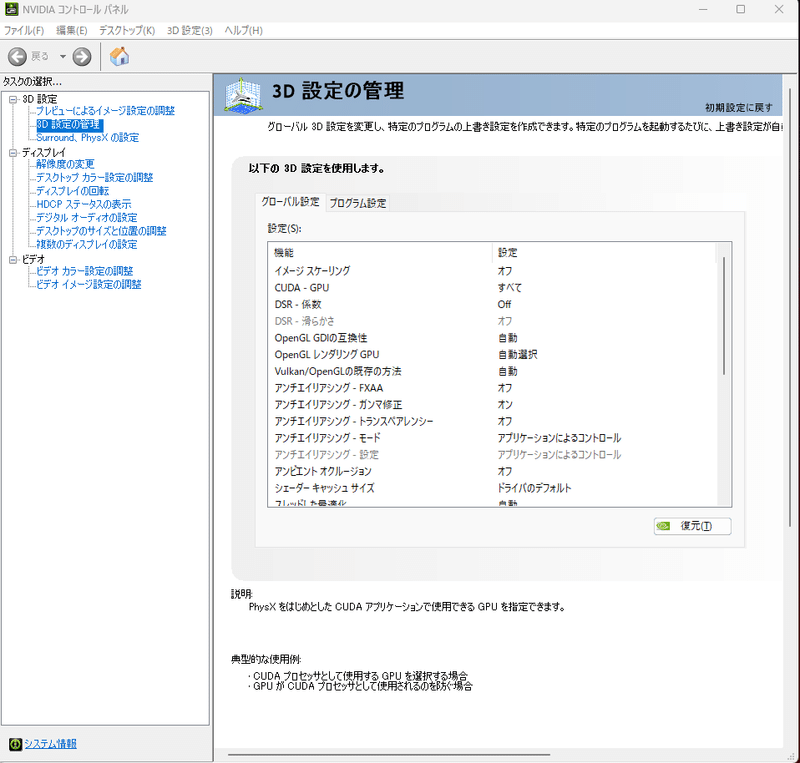
Task: Collapse the ディスプレイ tree node
Action: [13, 153]
